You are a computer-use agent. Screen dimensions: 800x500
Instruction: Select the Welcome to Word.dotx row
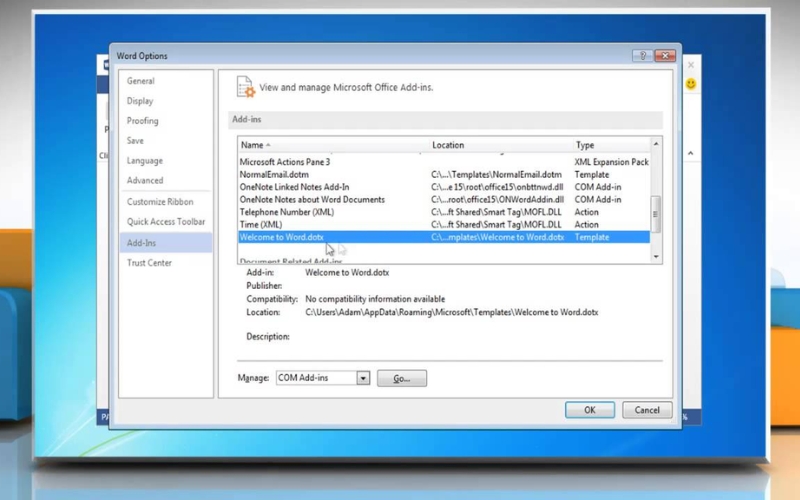coord(444,237)
